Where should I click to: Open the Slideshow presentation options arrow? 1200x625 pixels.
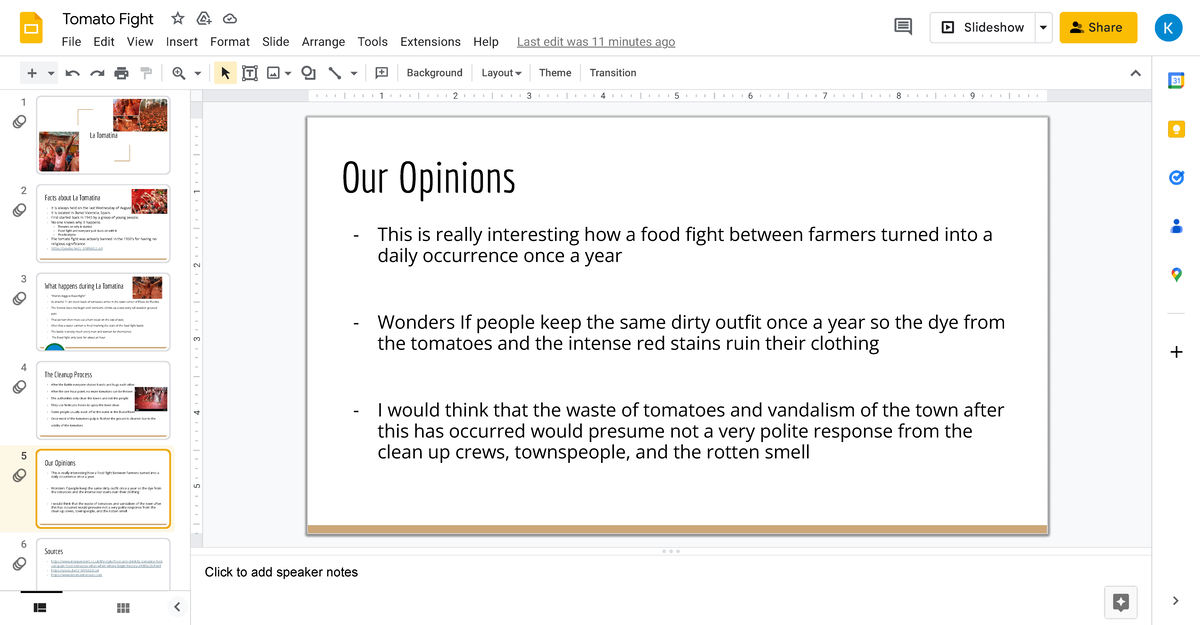pos(1043,27)
